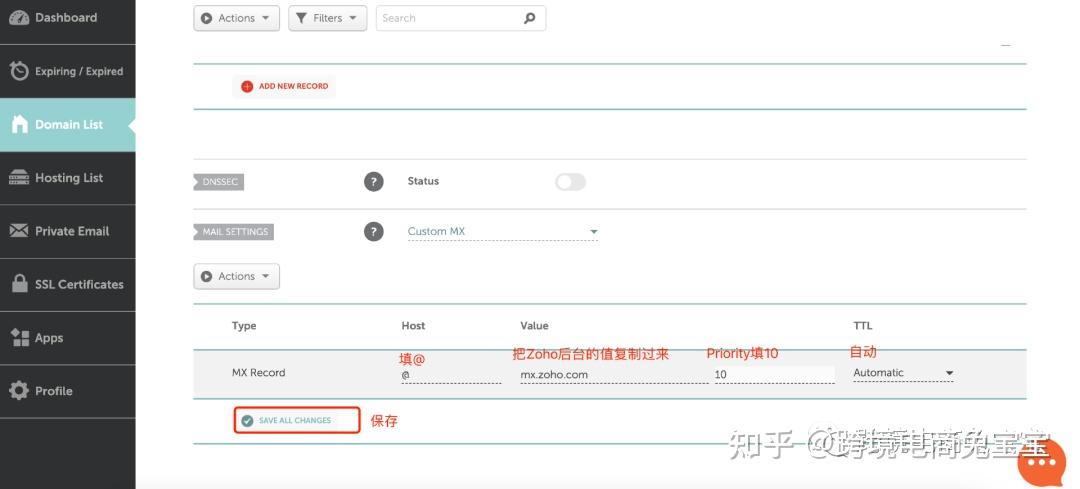Click the Add New Record link
Screen dimensions: 1080x489
point(293,86)
